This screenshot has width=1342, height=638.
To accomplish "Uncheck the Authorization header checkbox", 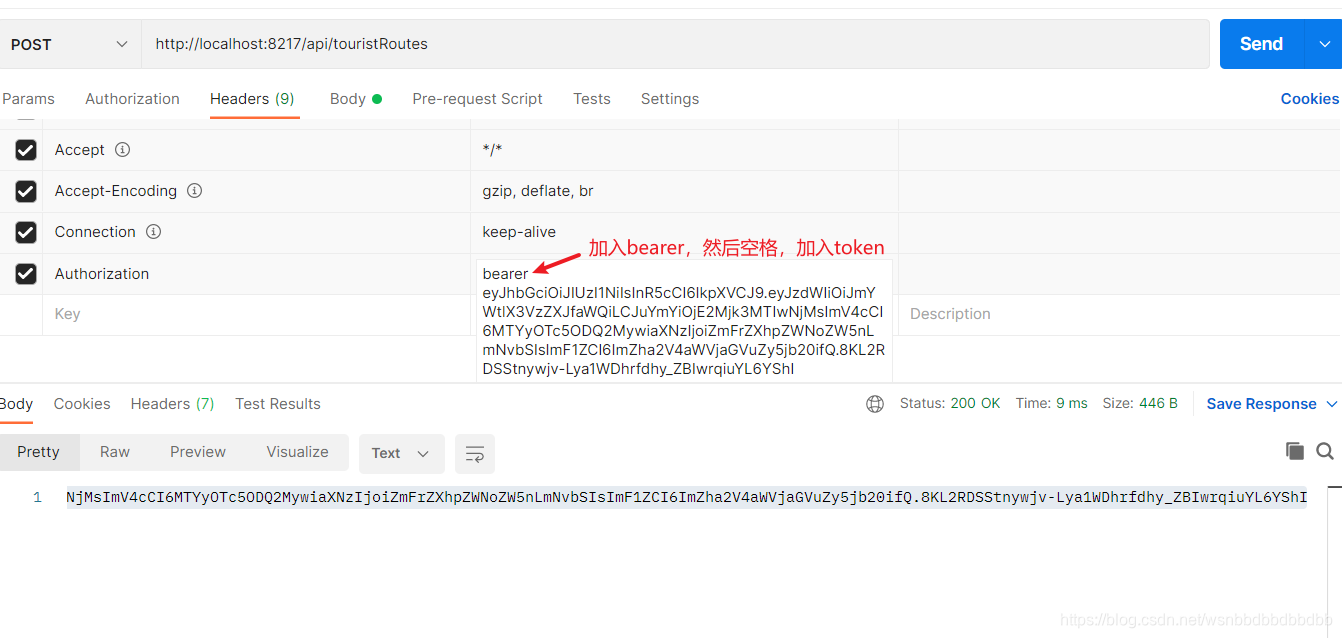I will click(x=26, y=274).
